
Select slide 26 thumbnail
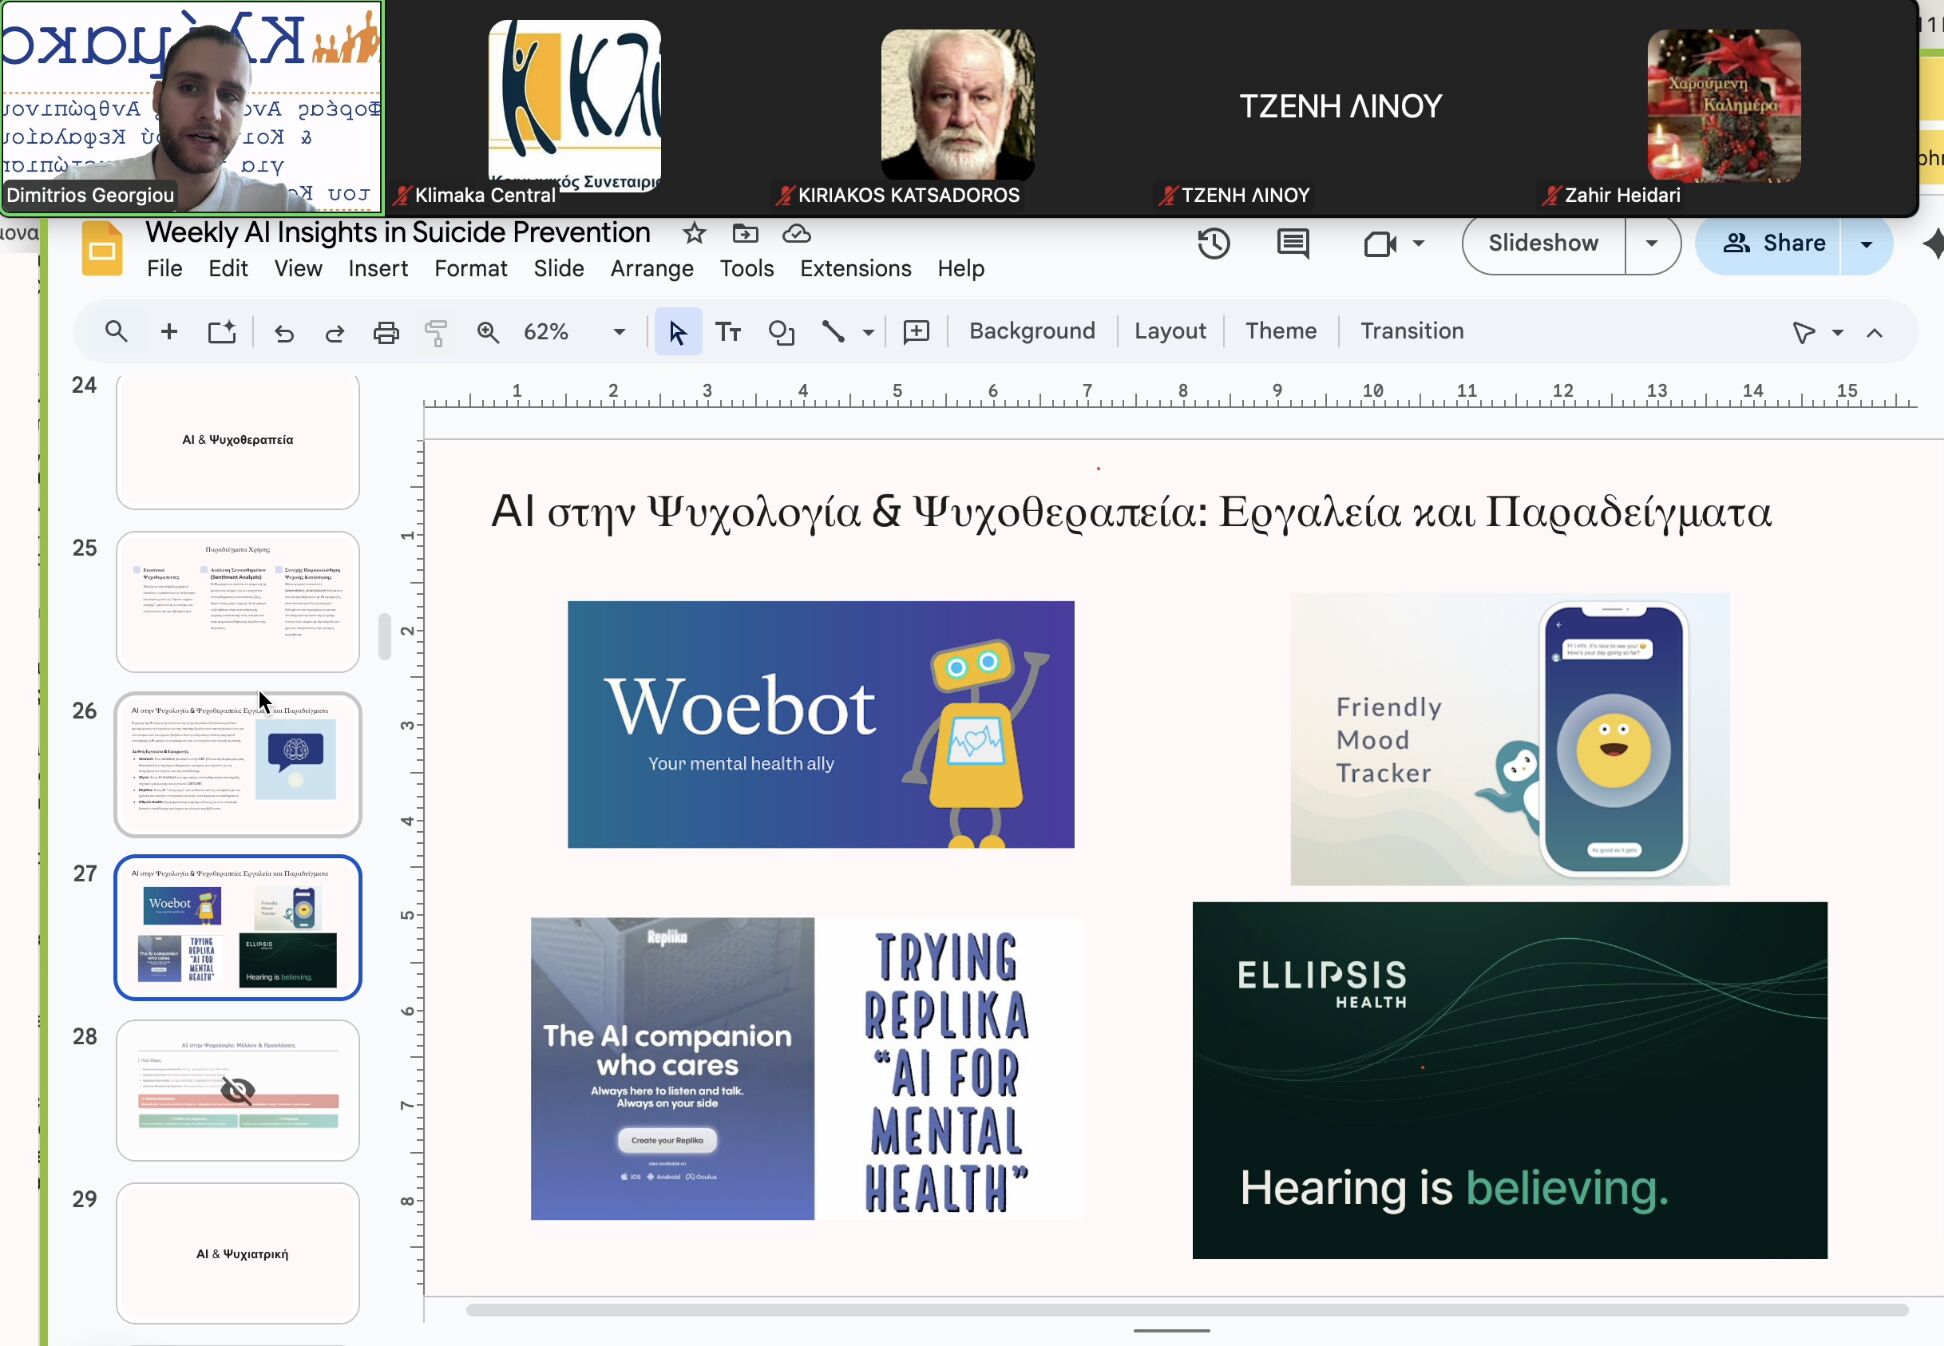point(238,764)
